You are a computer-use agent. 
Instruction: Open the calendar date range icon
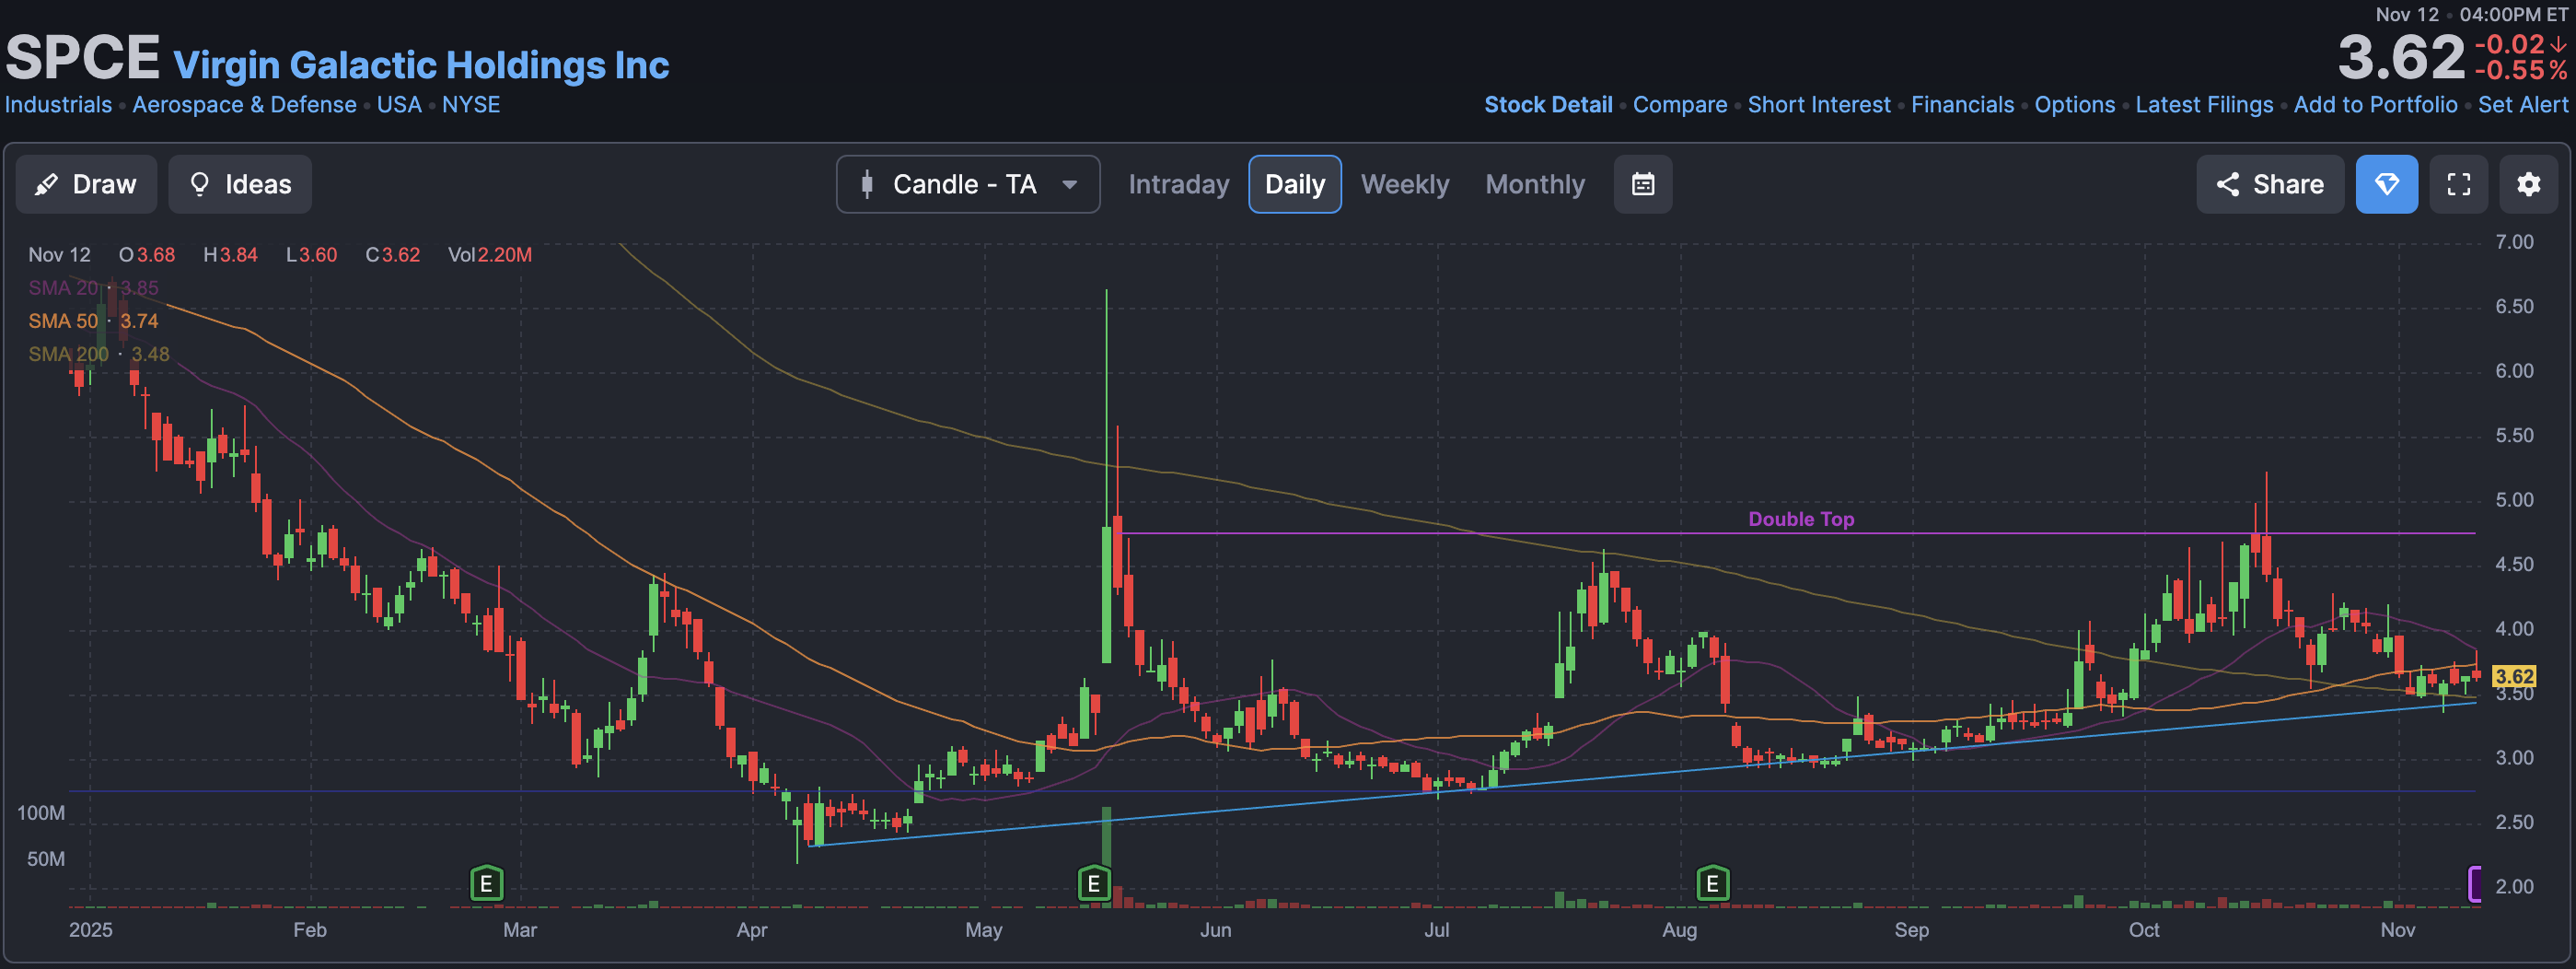1643,184
